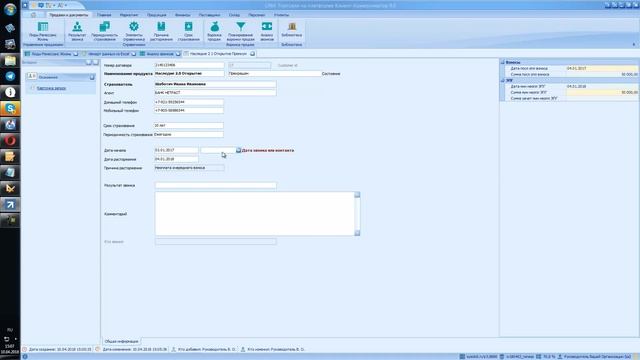Click Кто добавил entry in status bar
This screenshot has height=360, width=640.
coord(204,349)
